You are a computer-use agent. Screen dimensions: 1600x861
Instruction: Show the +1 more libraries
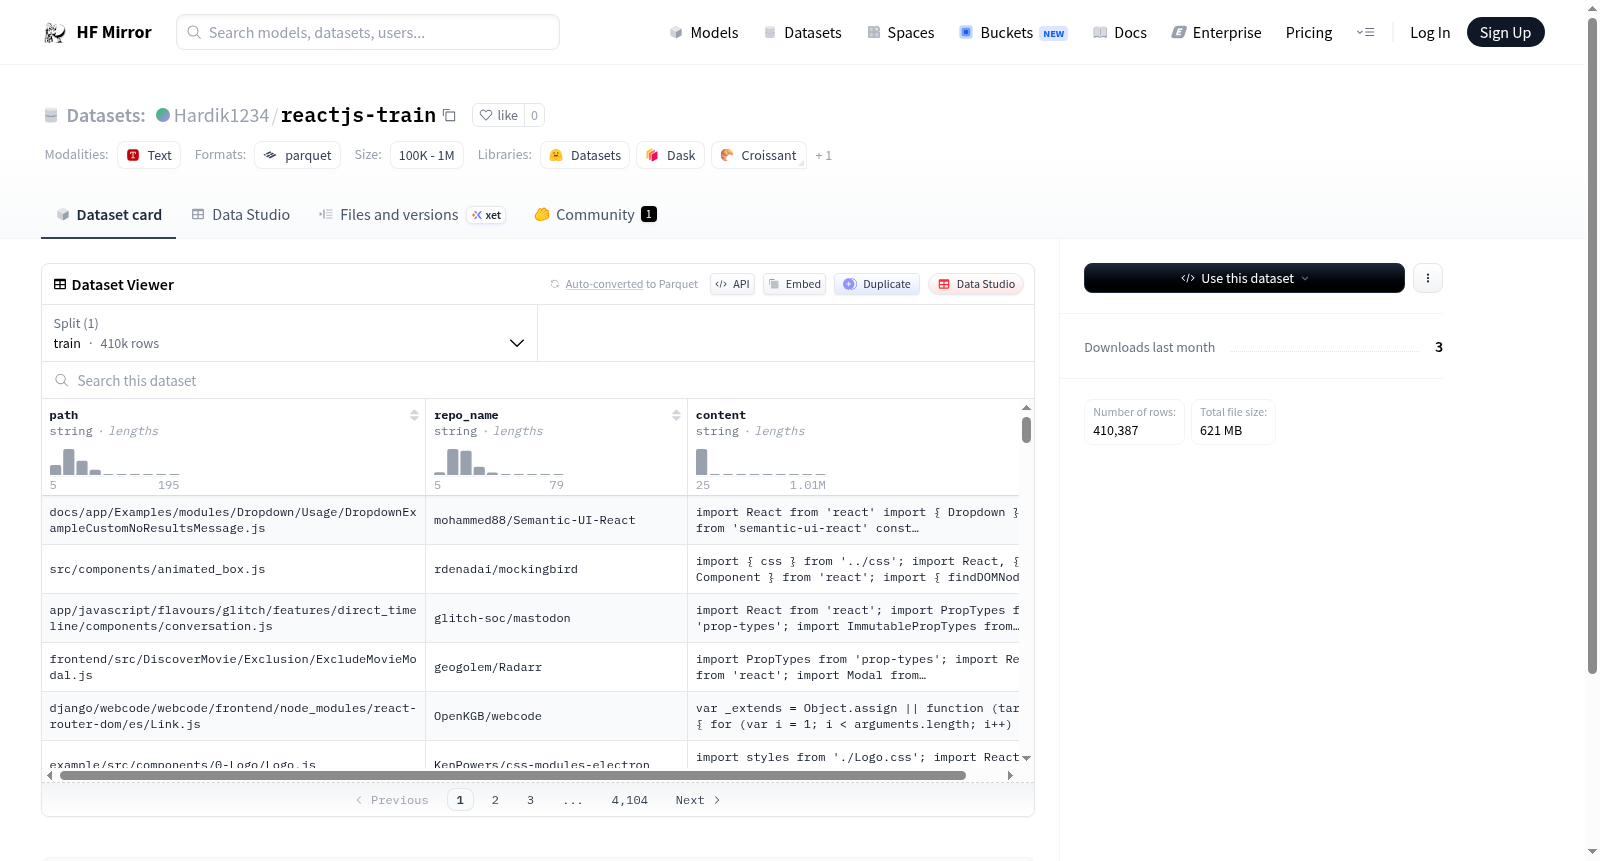coord(823,155)
